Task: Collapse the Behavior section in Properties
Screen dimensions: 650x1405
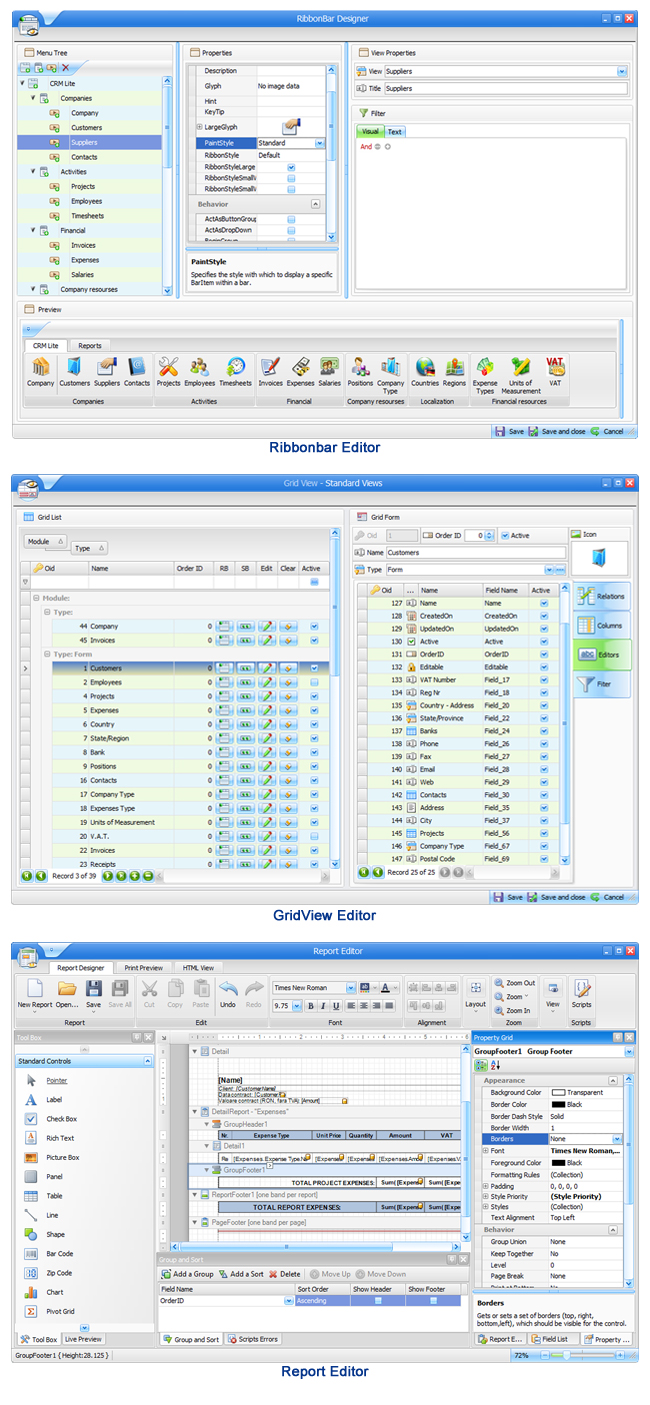Action: [315, 203]
